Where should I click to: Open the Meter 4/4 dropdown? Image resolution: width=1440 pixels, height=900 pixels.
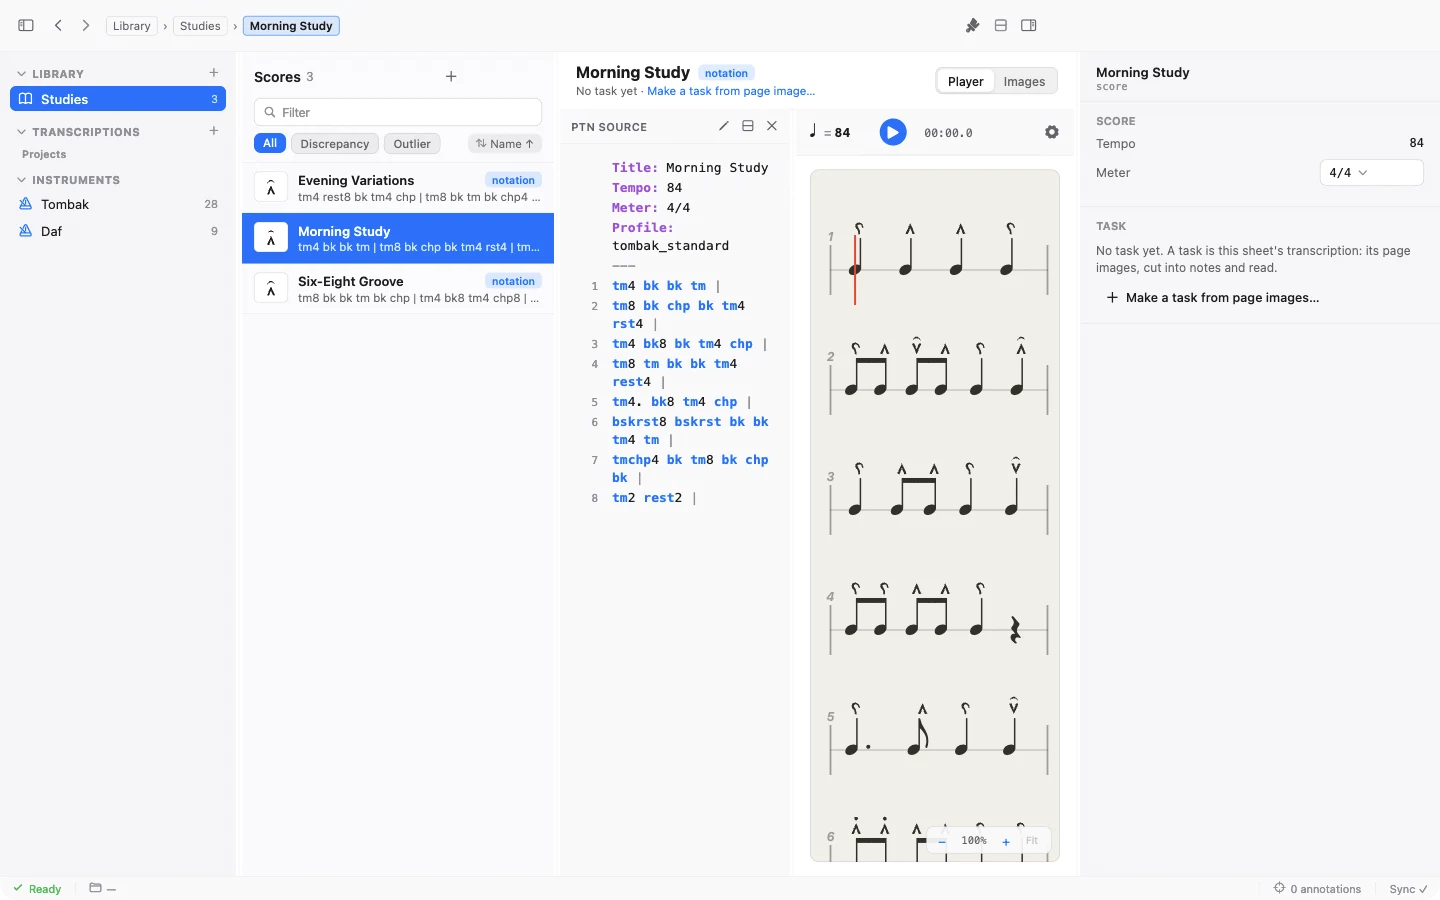click(1371, 173)
